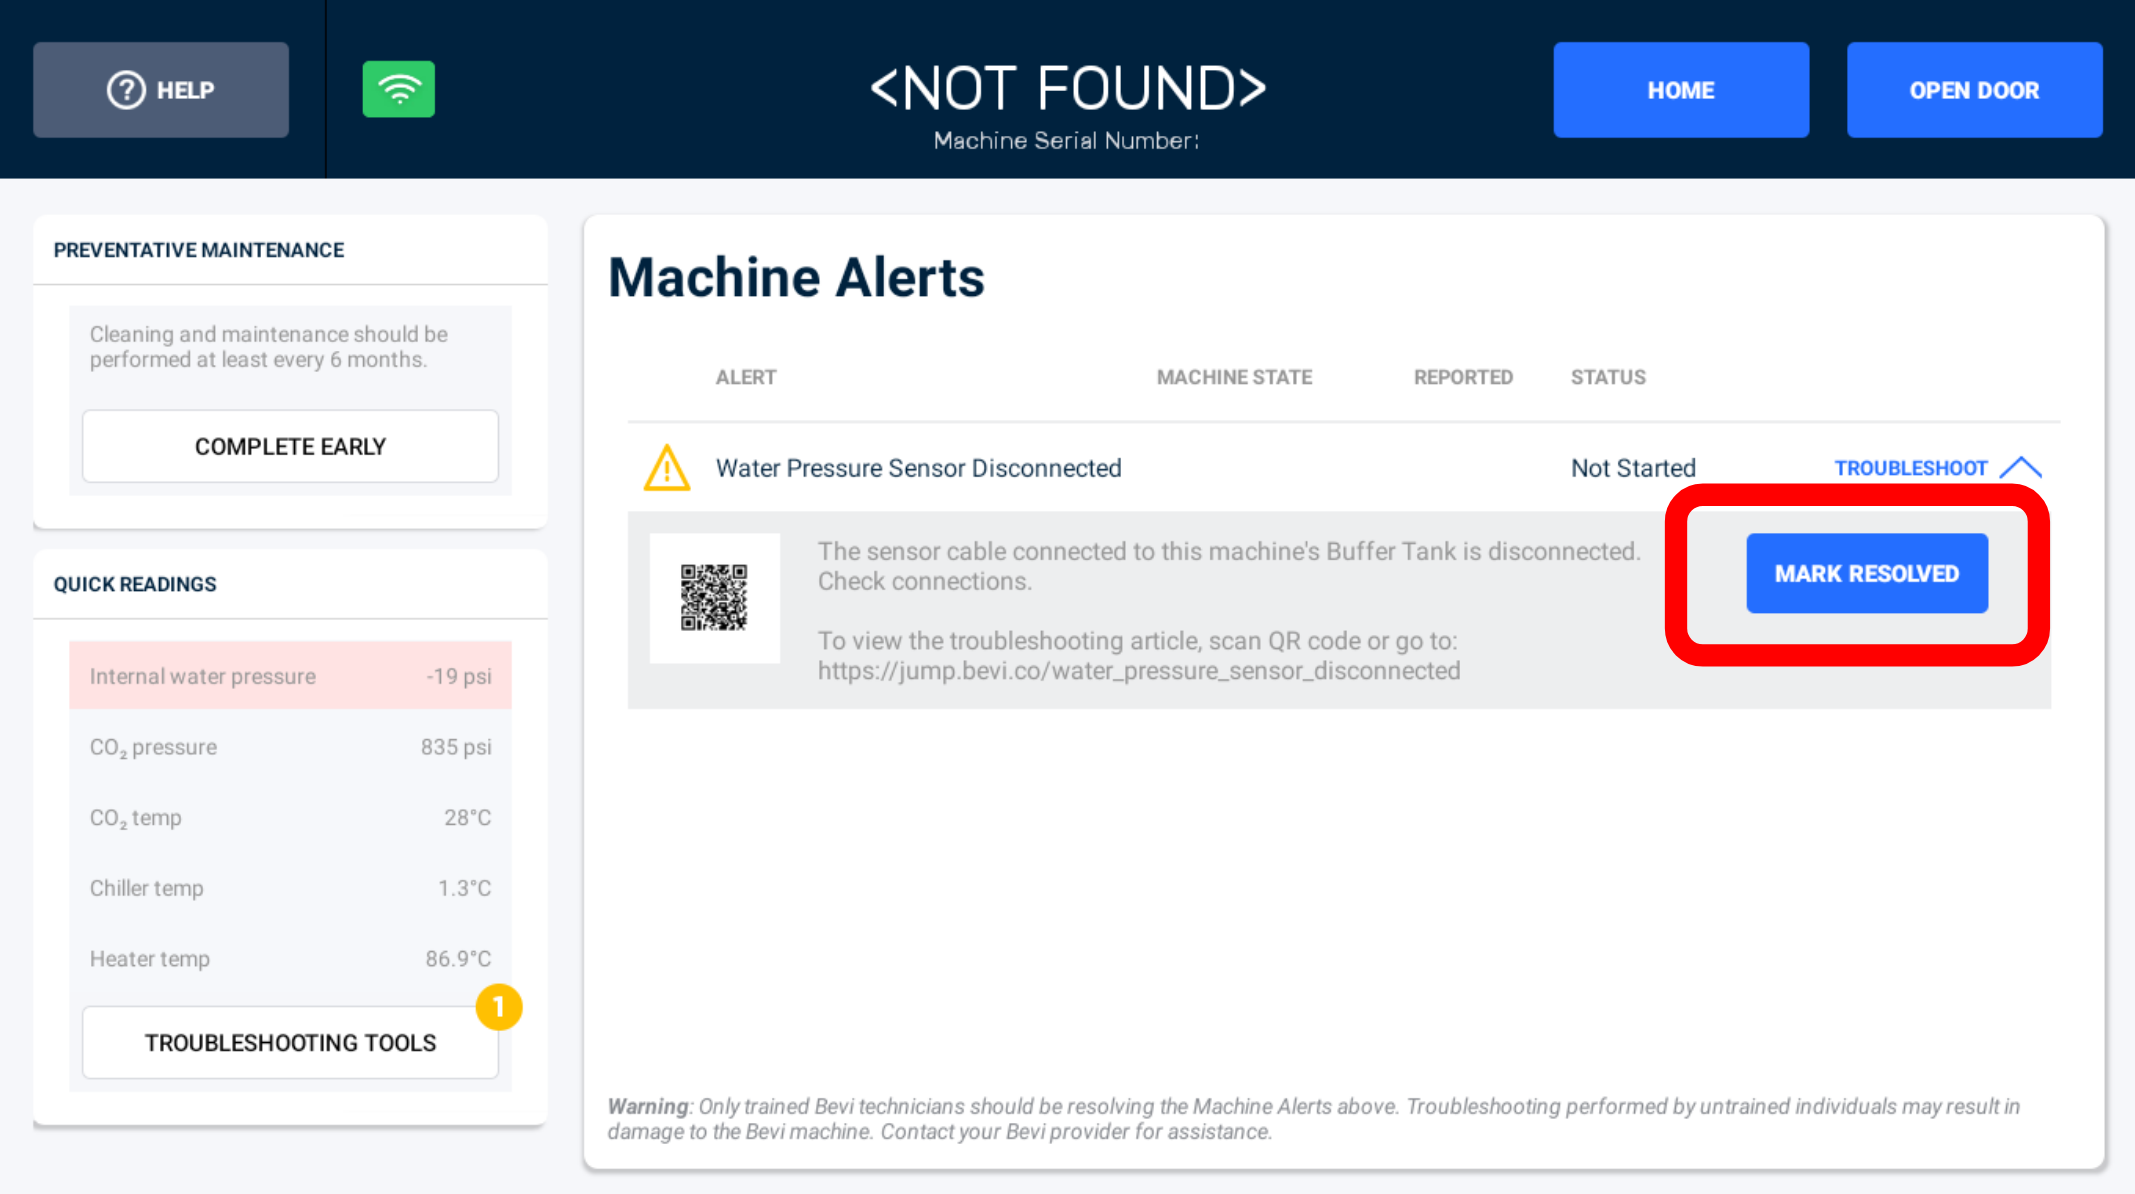Select the Heater temp reading row
The width and height of the screenshot is (2135, 1194).
[x=290, y=959]
